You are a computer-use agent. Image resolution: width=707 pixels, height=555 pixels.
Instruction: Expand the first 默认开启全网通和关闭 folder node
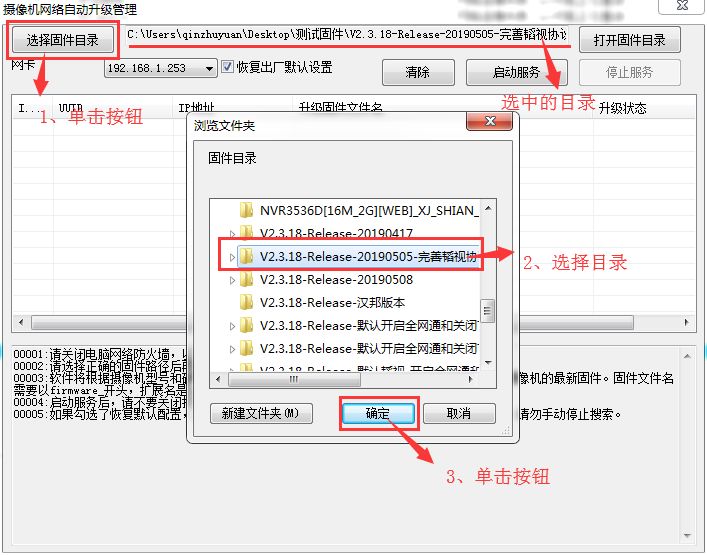tap(232, 326)
